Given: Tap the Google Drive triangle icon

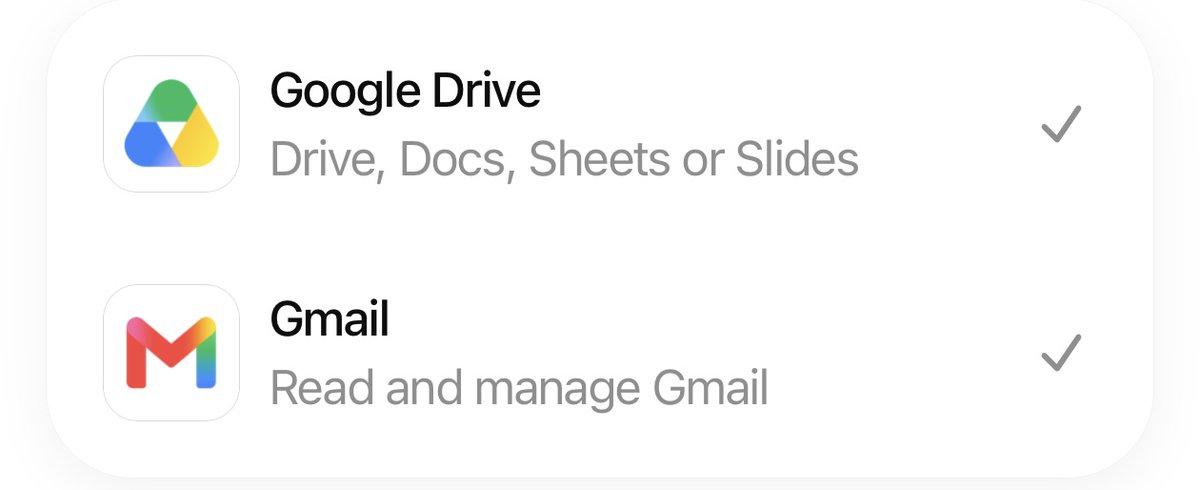Looking at the screenshot, I should pos(171,124).
